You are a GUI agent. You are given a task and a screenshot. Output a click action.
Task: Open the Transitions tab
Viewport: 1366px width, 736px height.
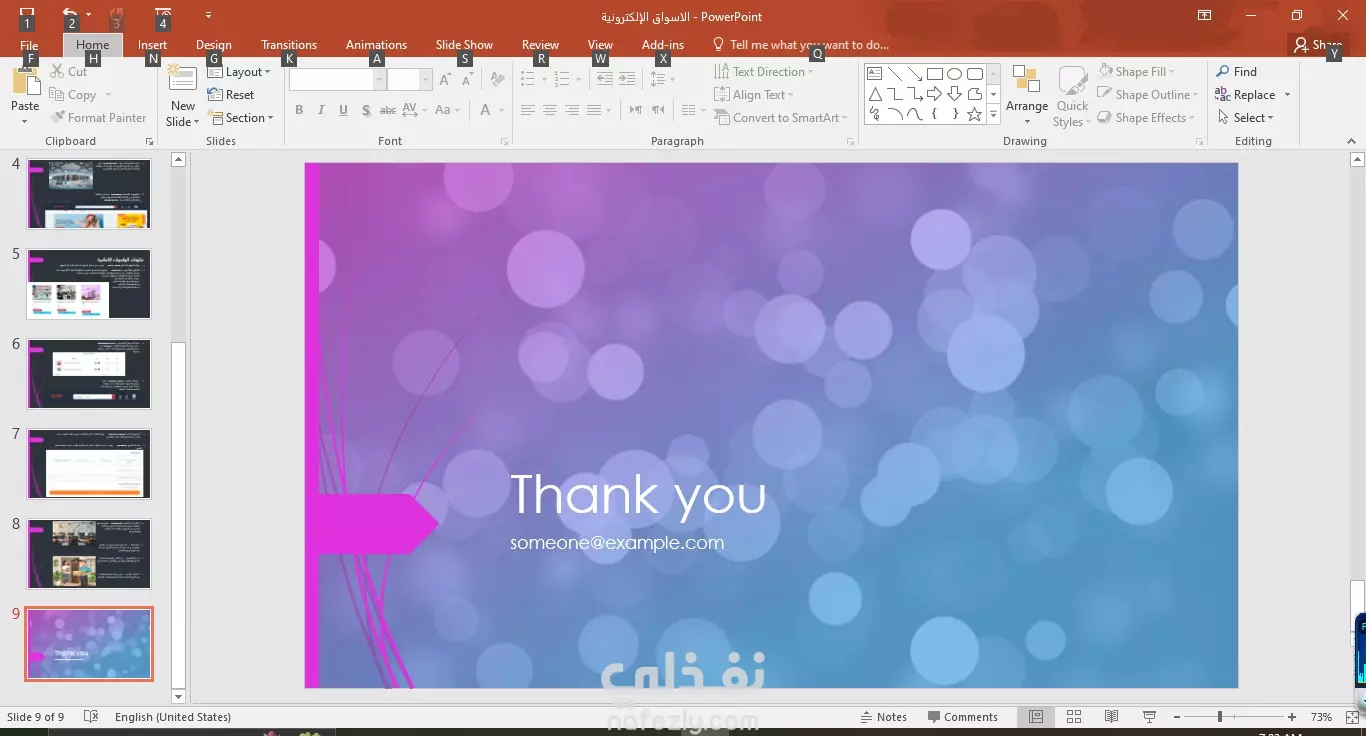(x=289, y=45)
